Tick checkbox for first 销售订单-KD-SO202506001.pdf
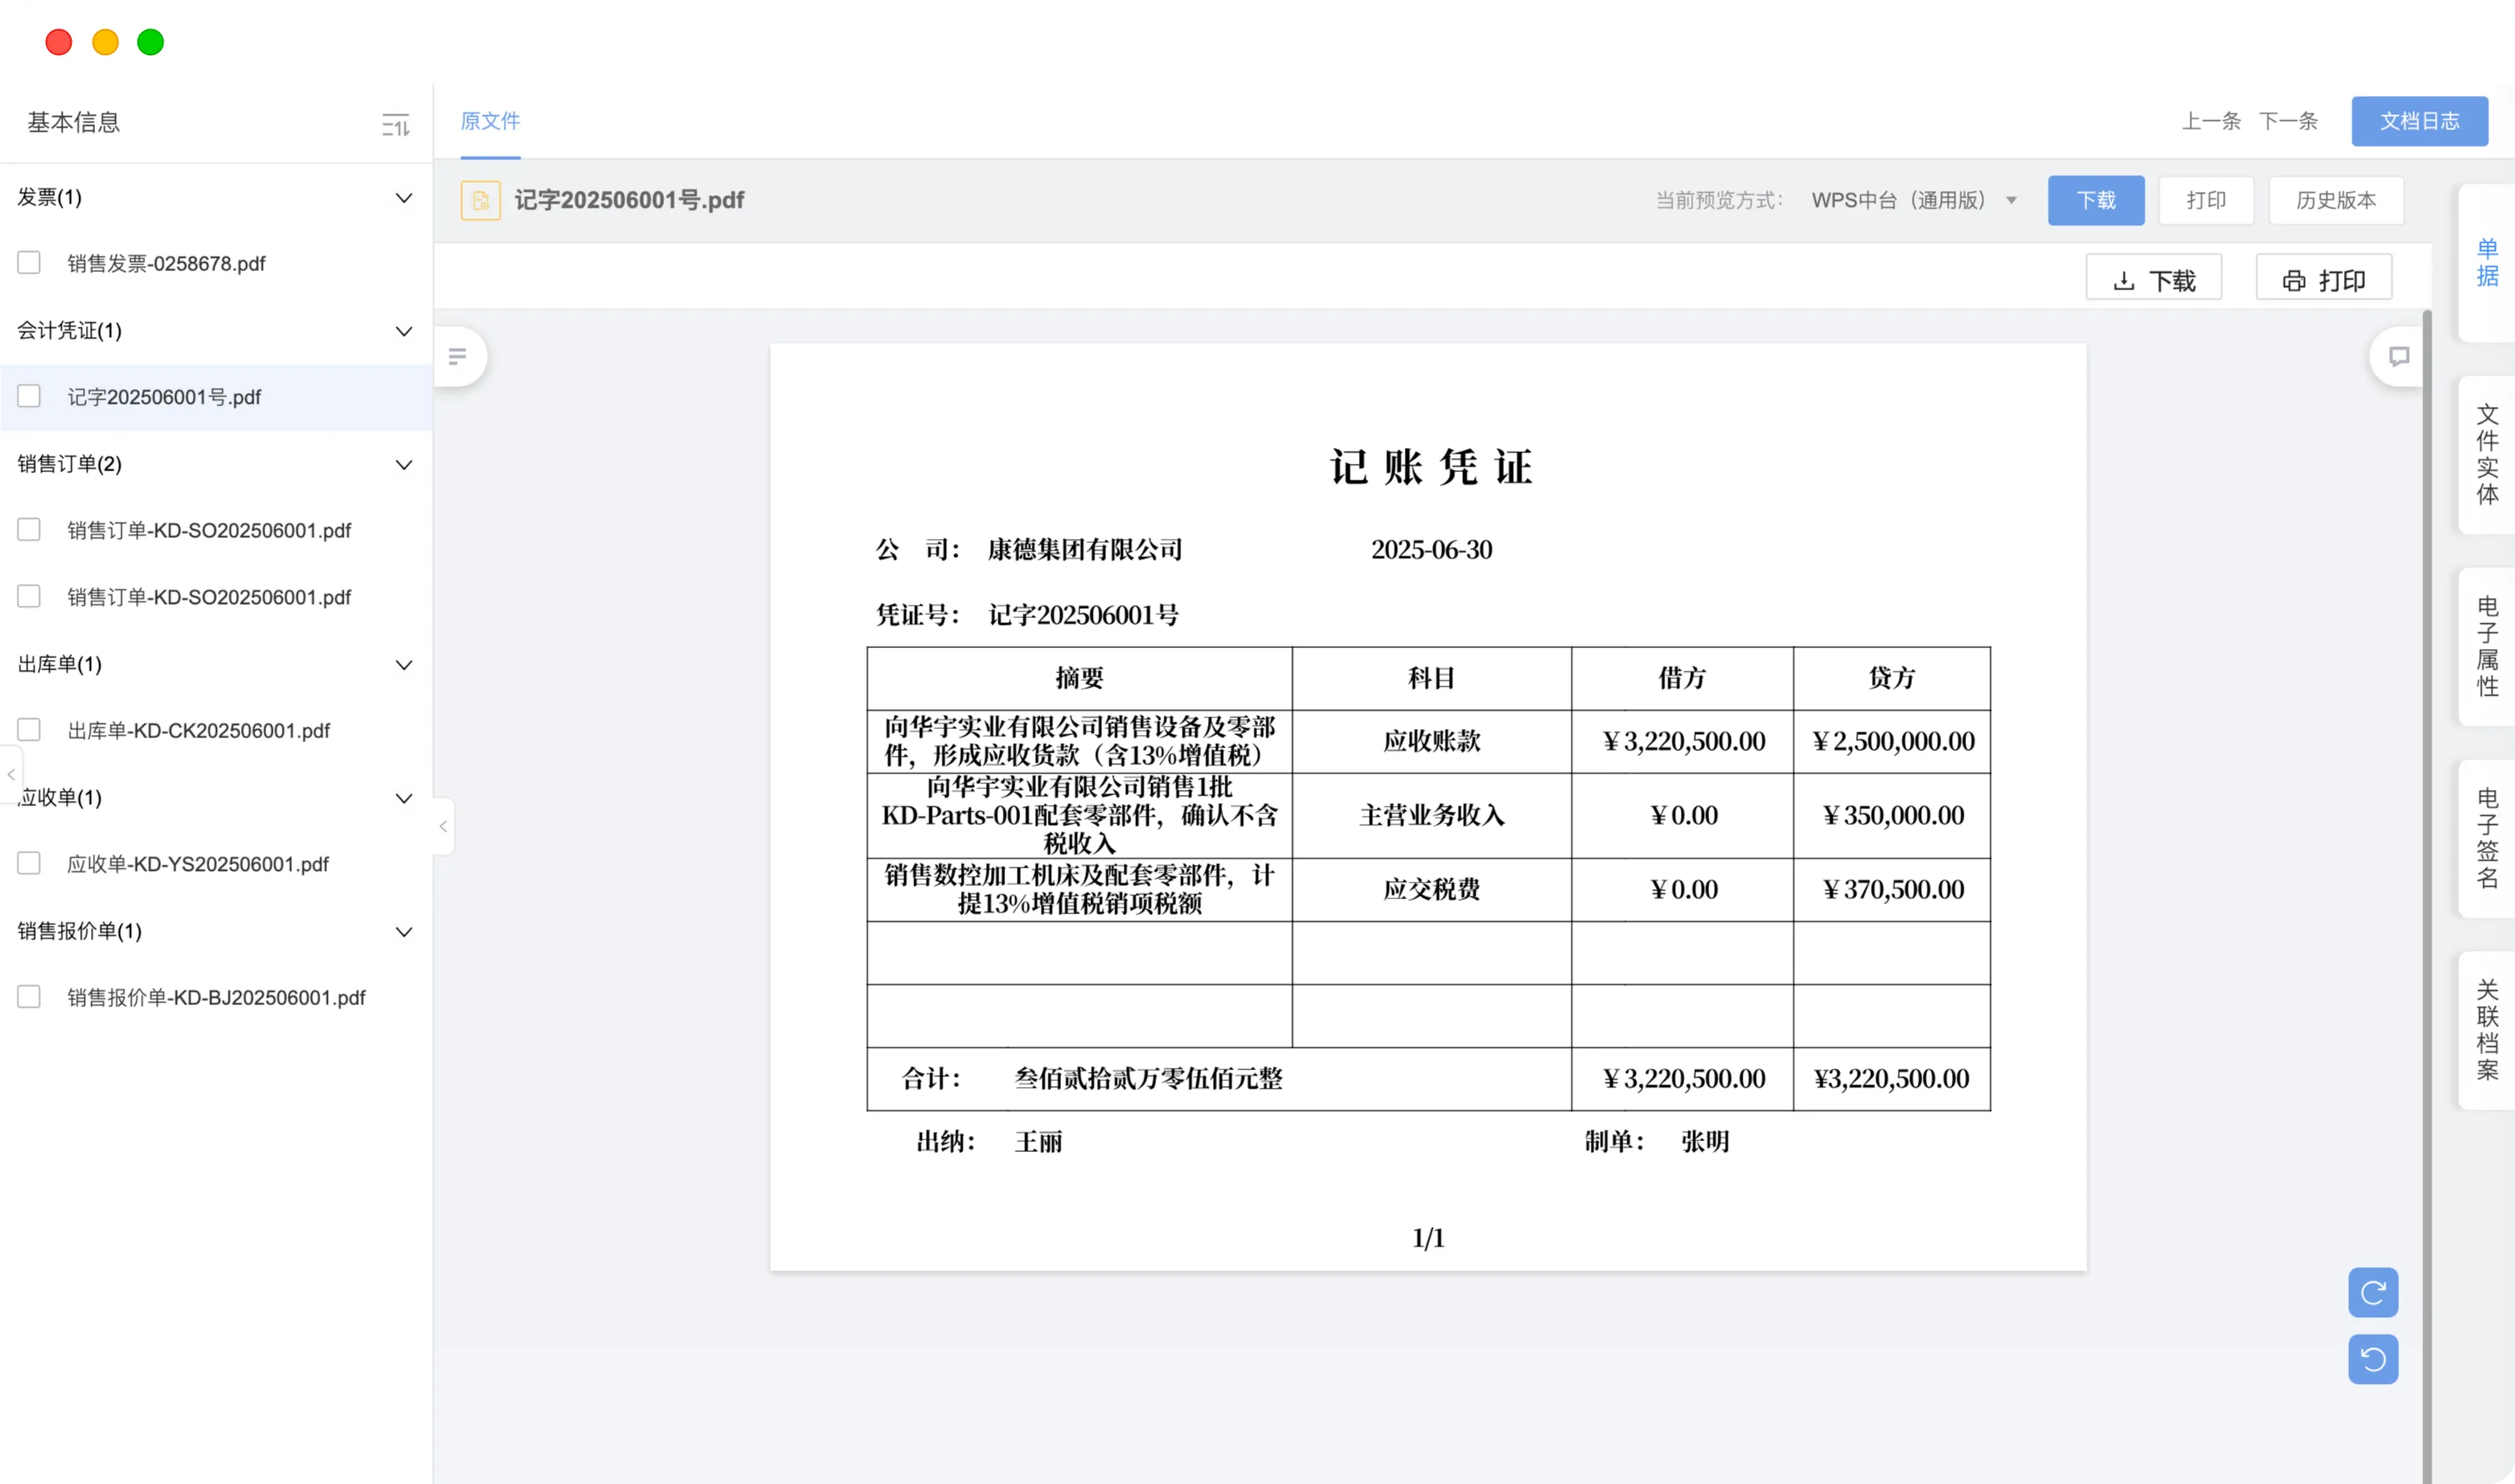Screen dimensions: 2515x1484 point(29,530)
